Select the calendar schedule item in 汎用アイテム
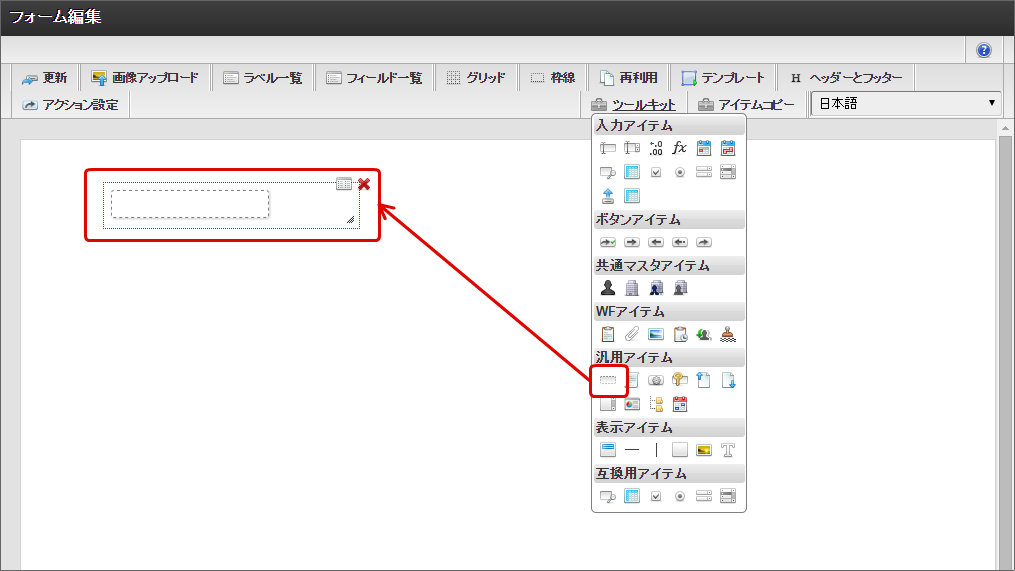The height and width of the screenshot is (571, 1015). (x=680, y=404)
